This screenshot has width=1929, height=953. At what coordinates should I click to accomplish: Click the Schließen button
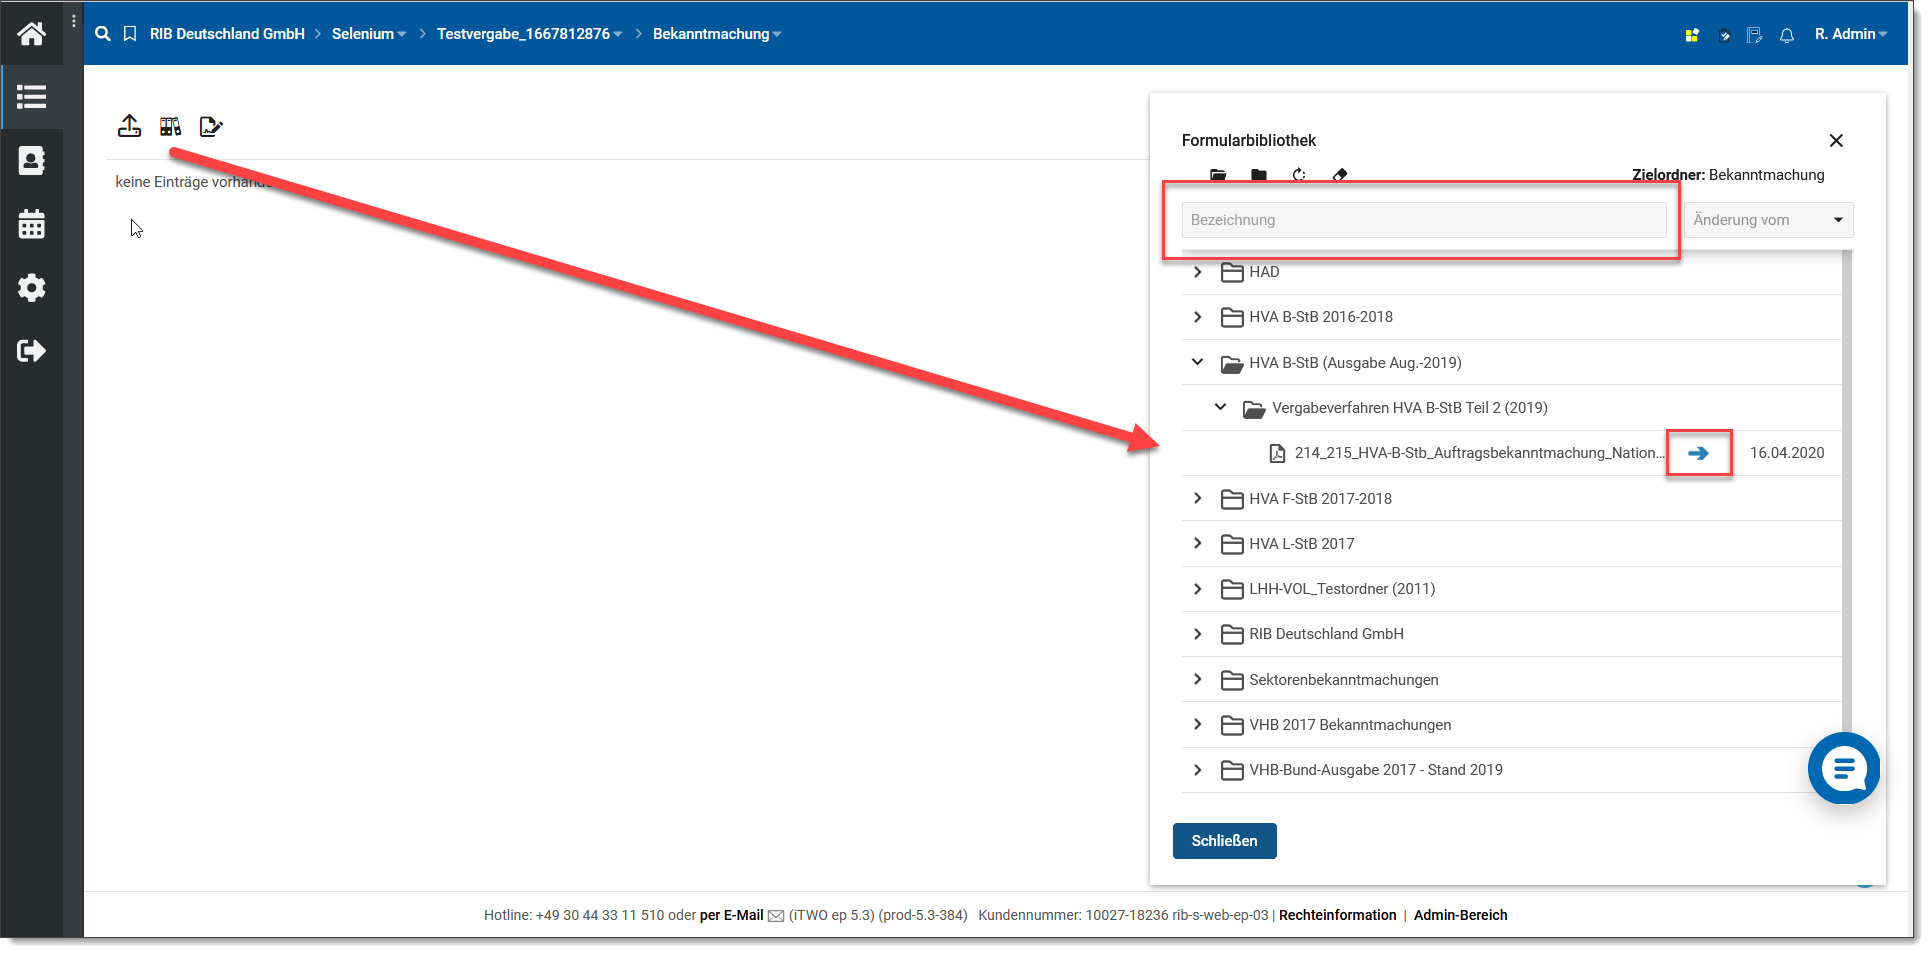click(1224, 841)
